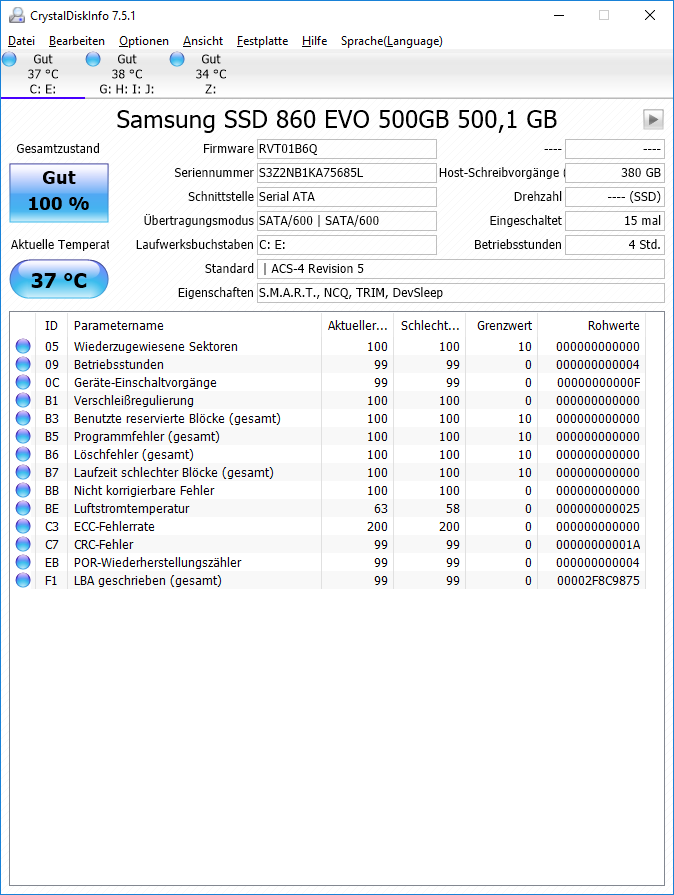Screen dimensions: 674x895
Task: Select raw value 00000000000F
Action: [x=598, y=382]
